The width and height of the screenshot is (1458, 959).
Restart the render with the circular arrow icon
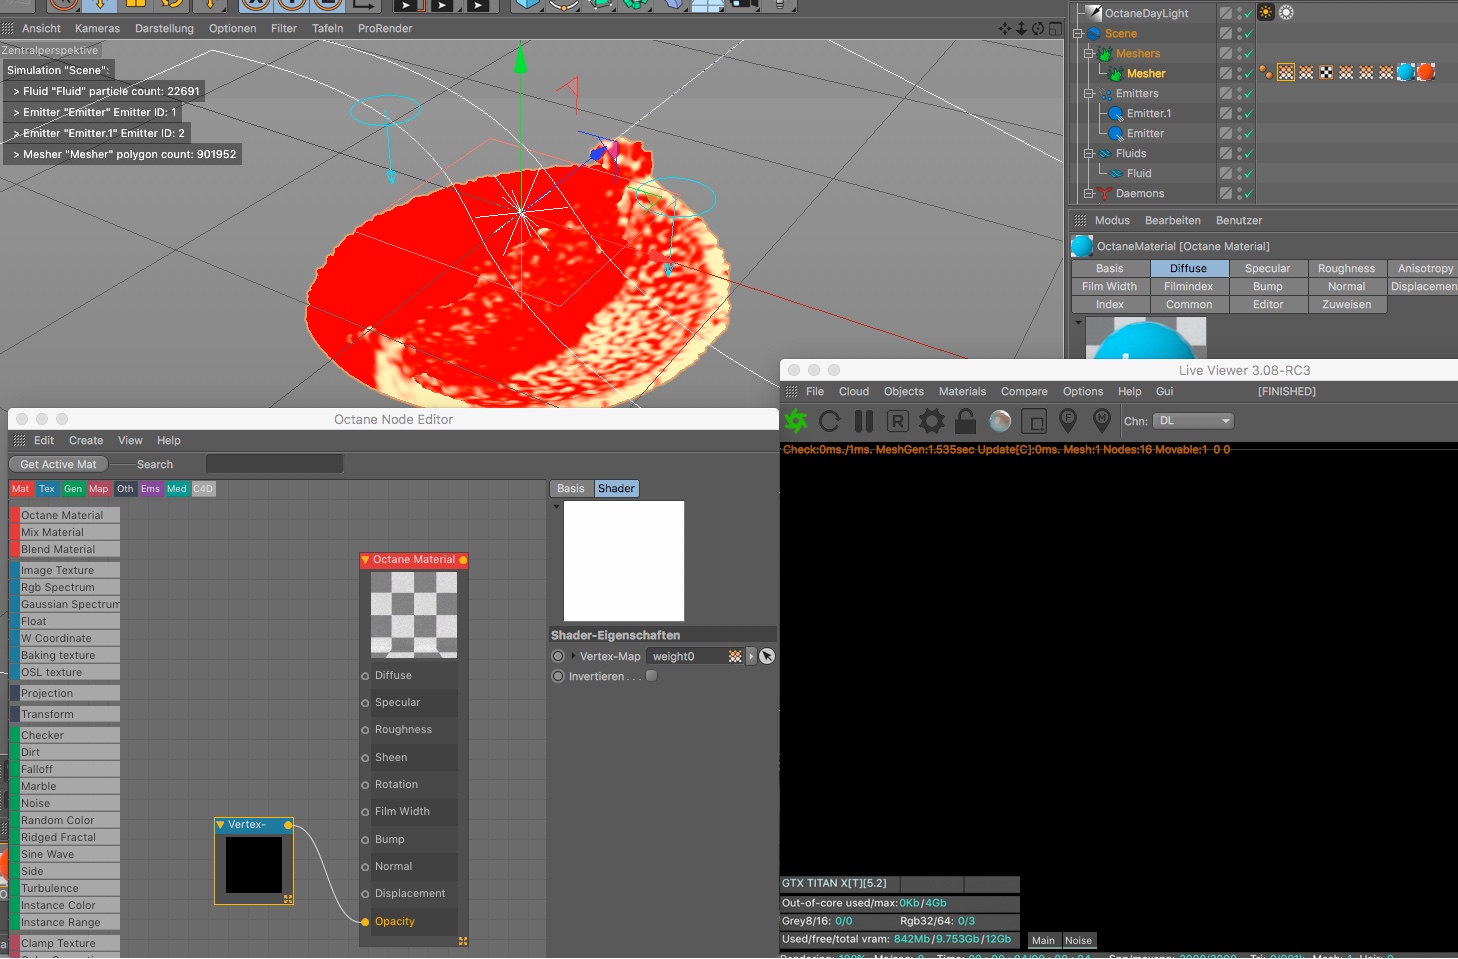coord(830,421)
